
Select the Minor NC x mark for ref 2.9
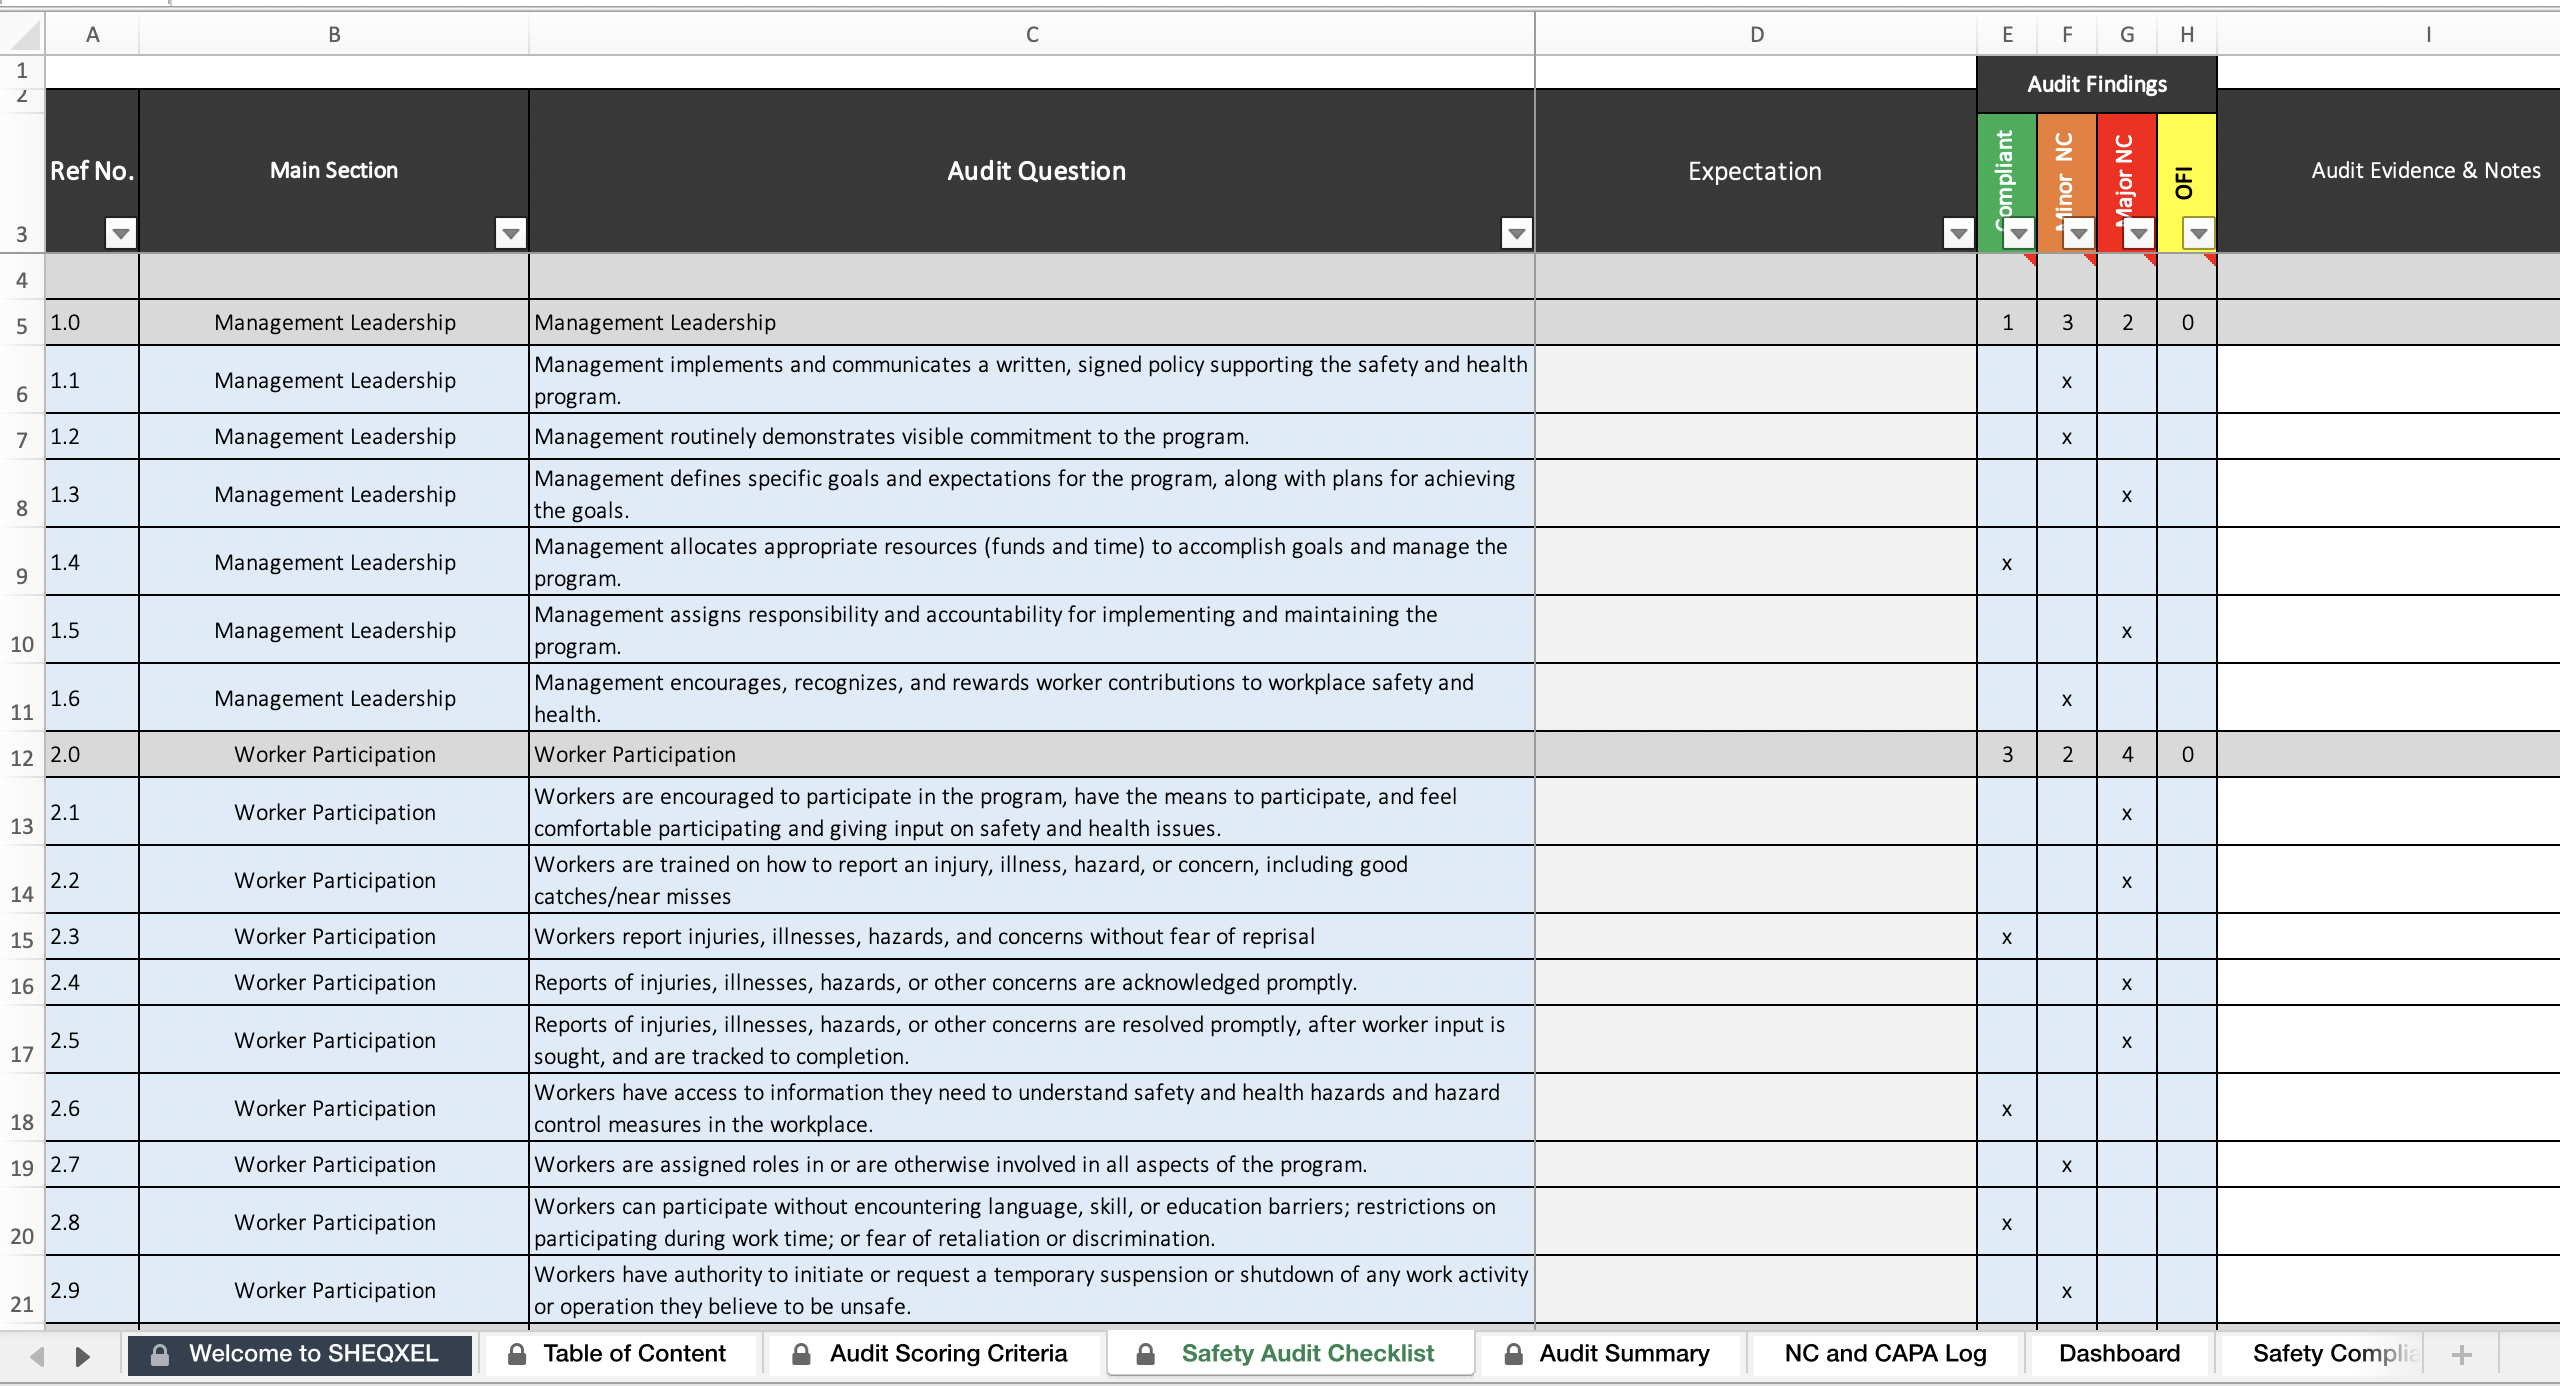[2067, 1291]
